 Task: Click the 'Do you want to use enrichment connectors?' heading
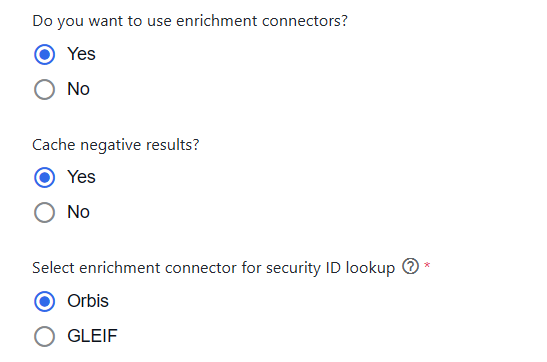190,21
